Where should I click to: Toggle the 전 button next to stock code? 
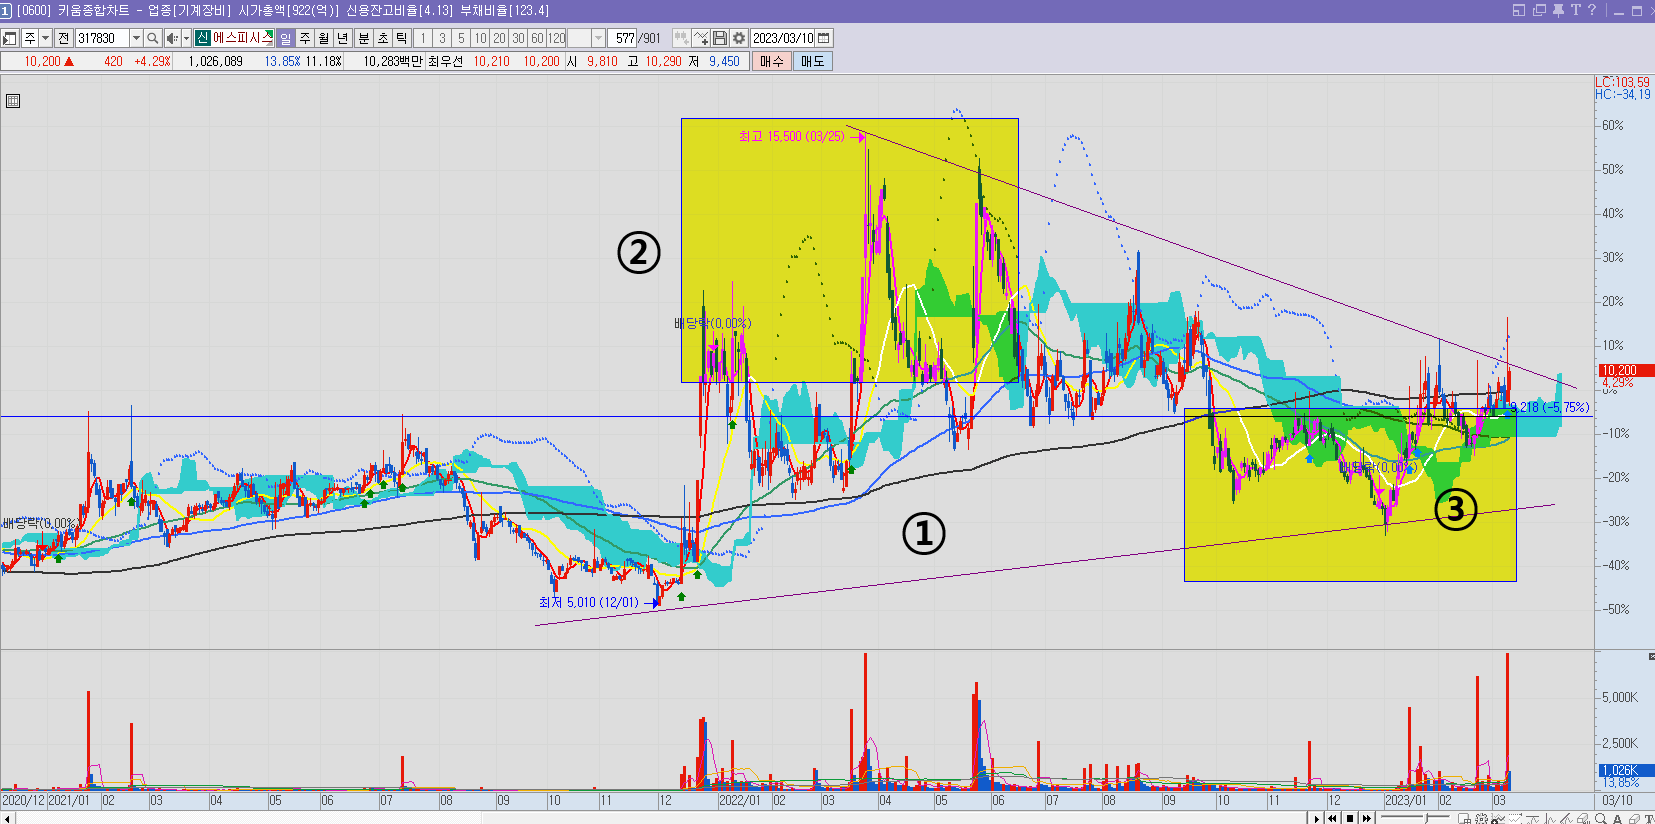click(x=64, y=38)
